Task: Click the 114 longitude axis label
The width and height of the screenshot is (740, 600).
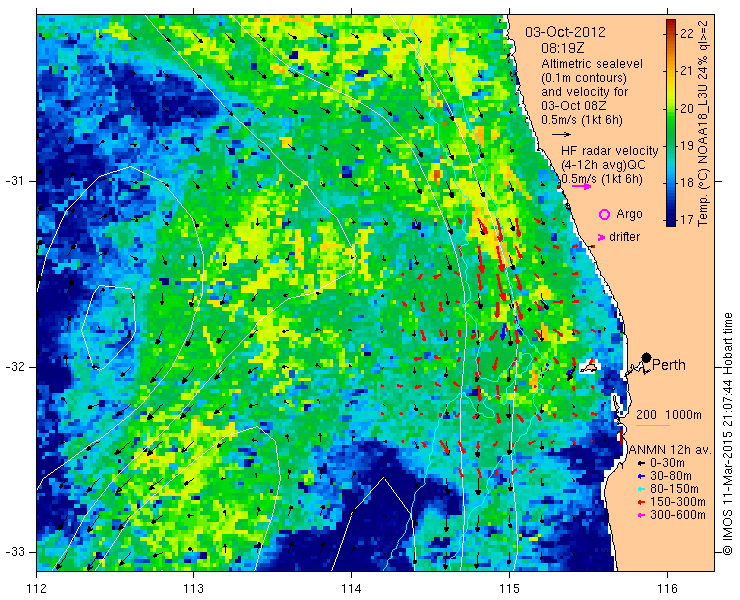Action: click(351, 589)
